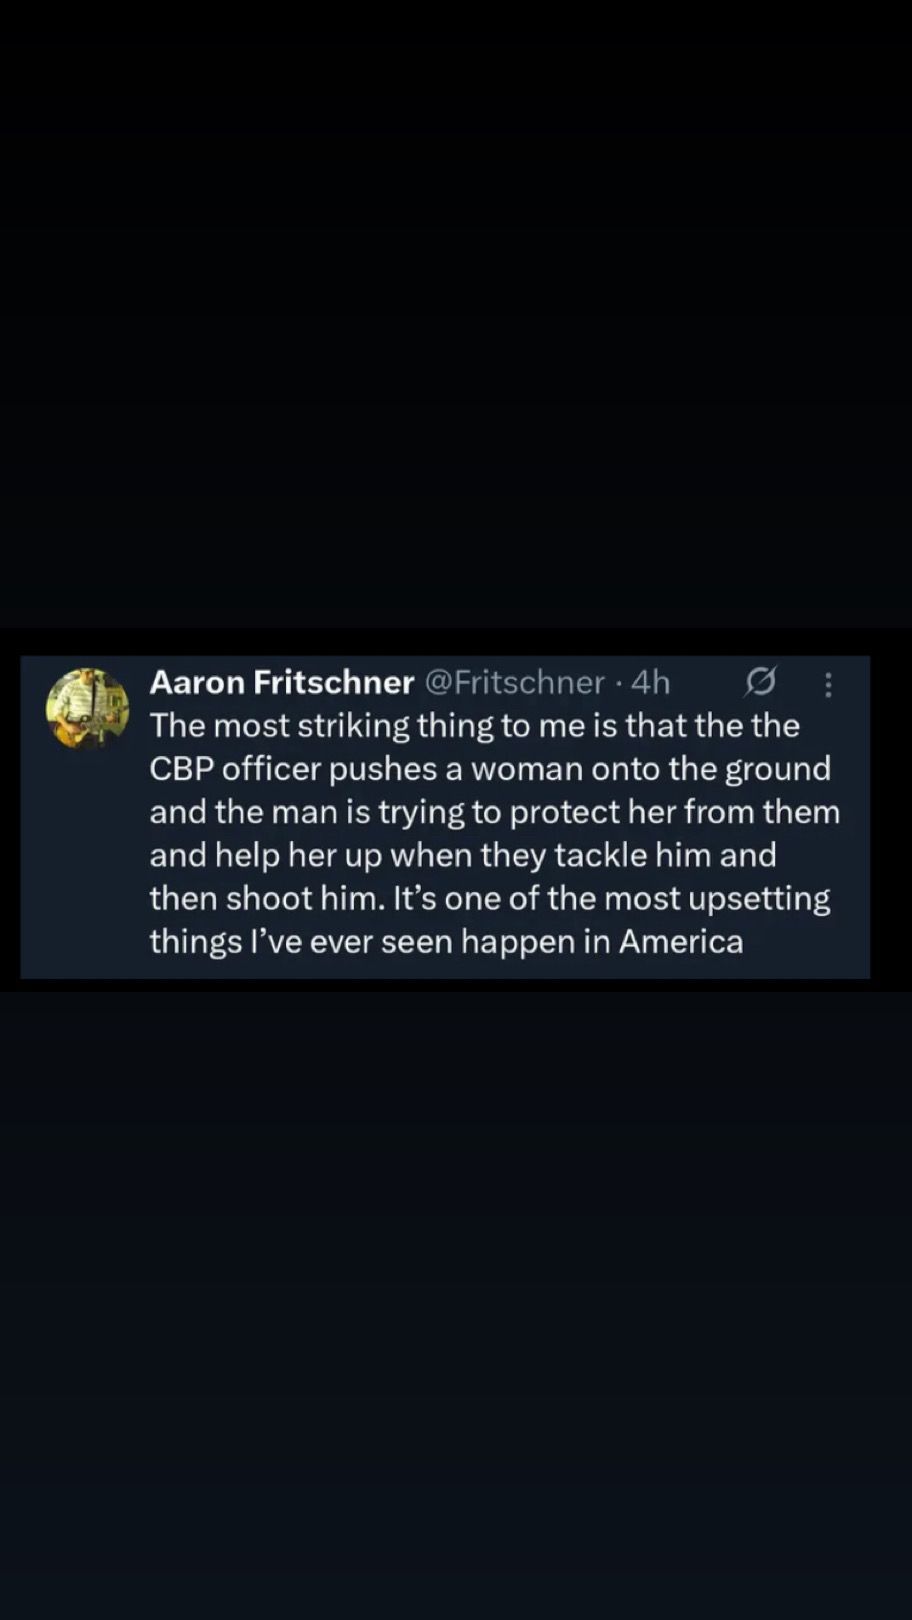Open the Grok explain-post icon

[x=760, y=682]
